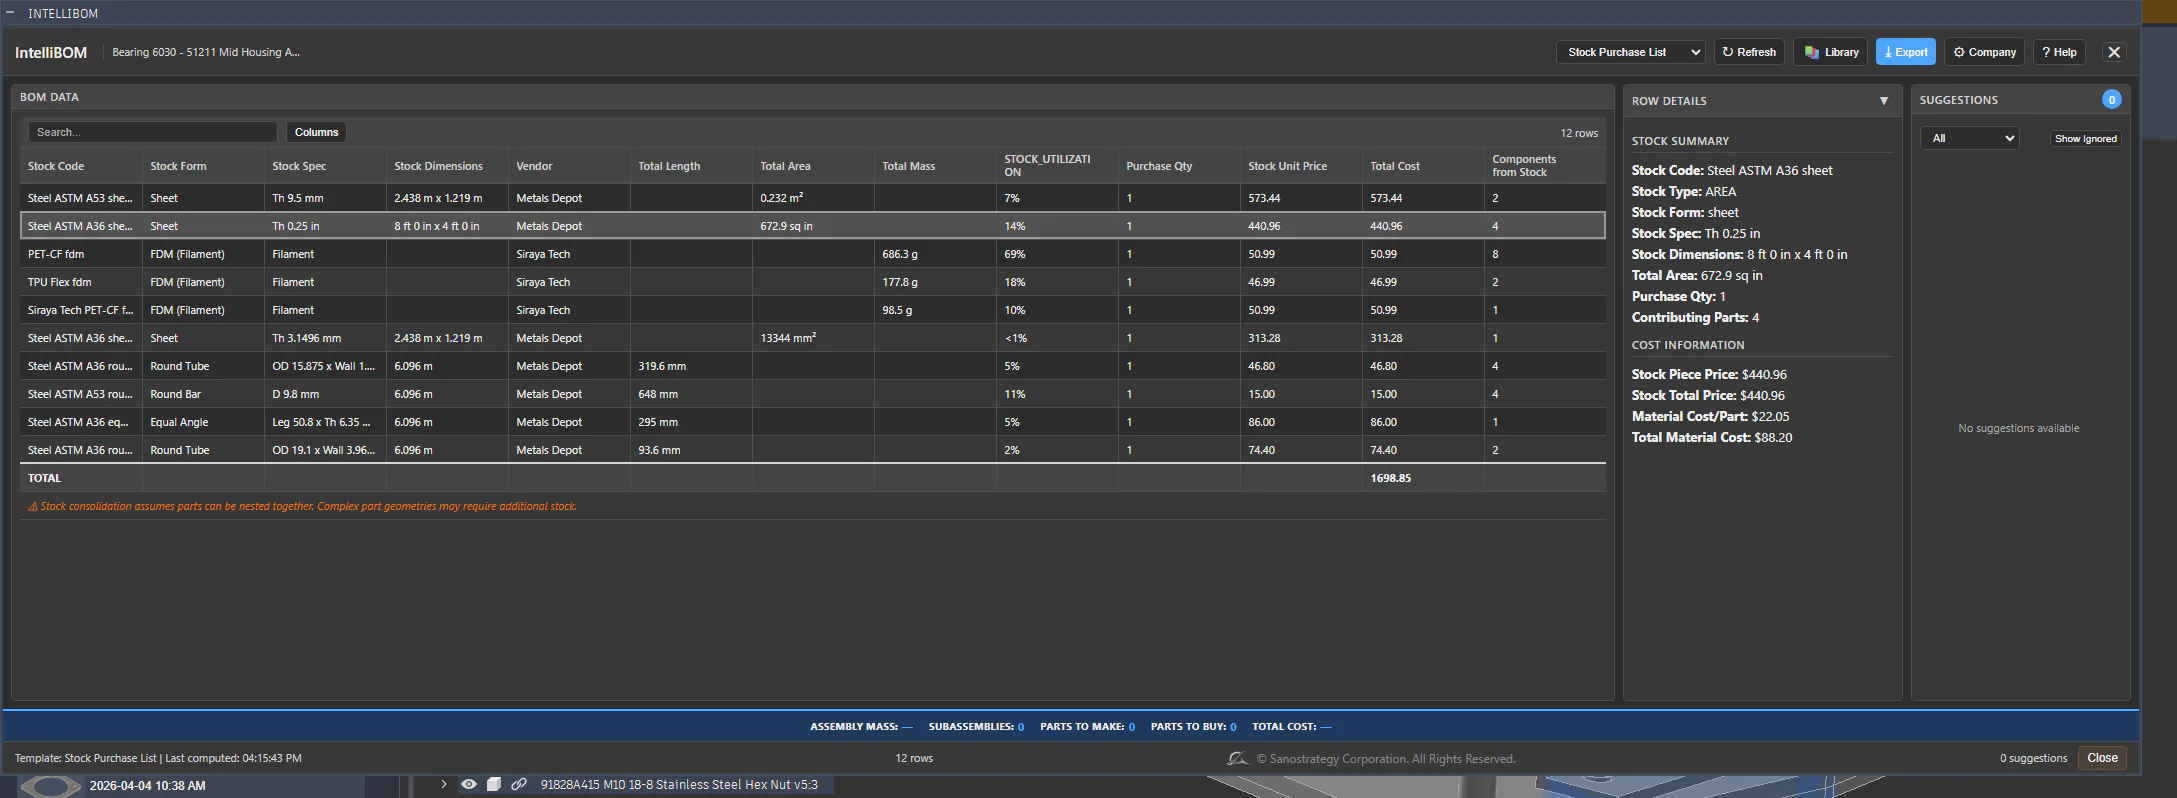Click the stock consolidation warning text
This screenshot has width=2177, height=798.
pos(302,506)
